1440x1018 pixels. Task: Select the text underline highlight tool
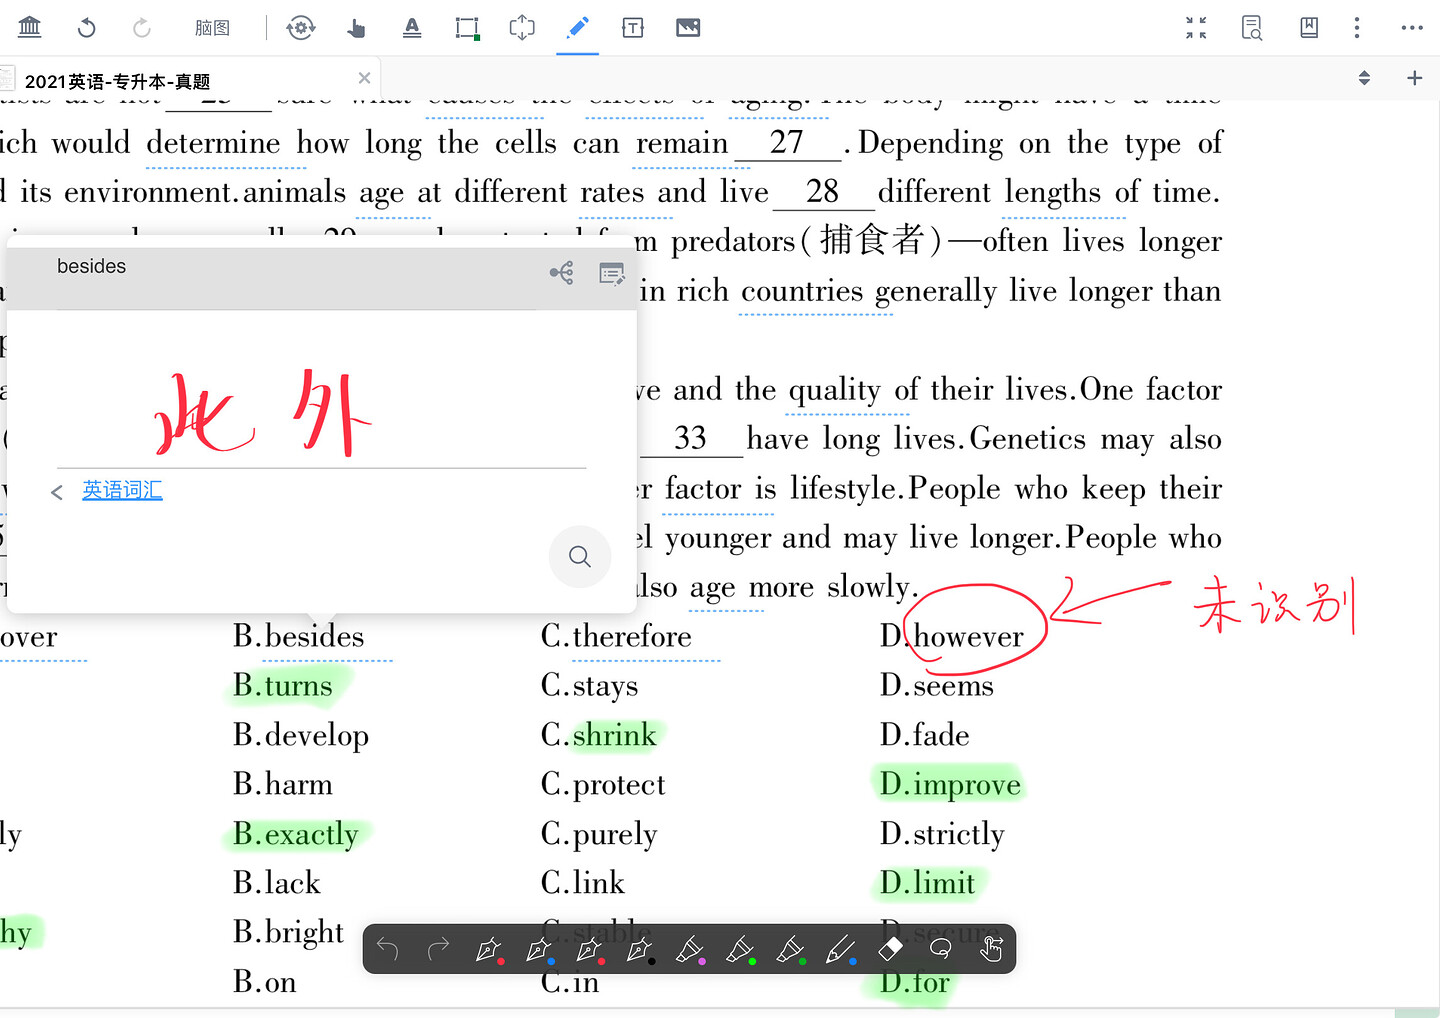click(412, 28)
